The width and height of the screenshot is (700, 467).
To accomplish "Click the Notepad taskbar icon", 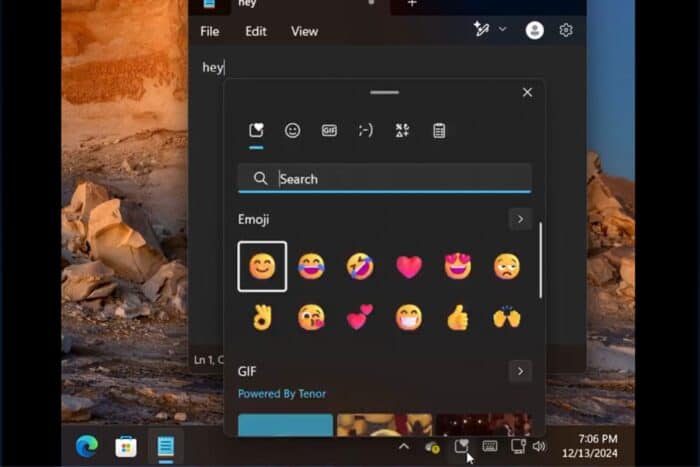I will (x=166, y=446).
